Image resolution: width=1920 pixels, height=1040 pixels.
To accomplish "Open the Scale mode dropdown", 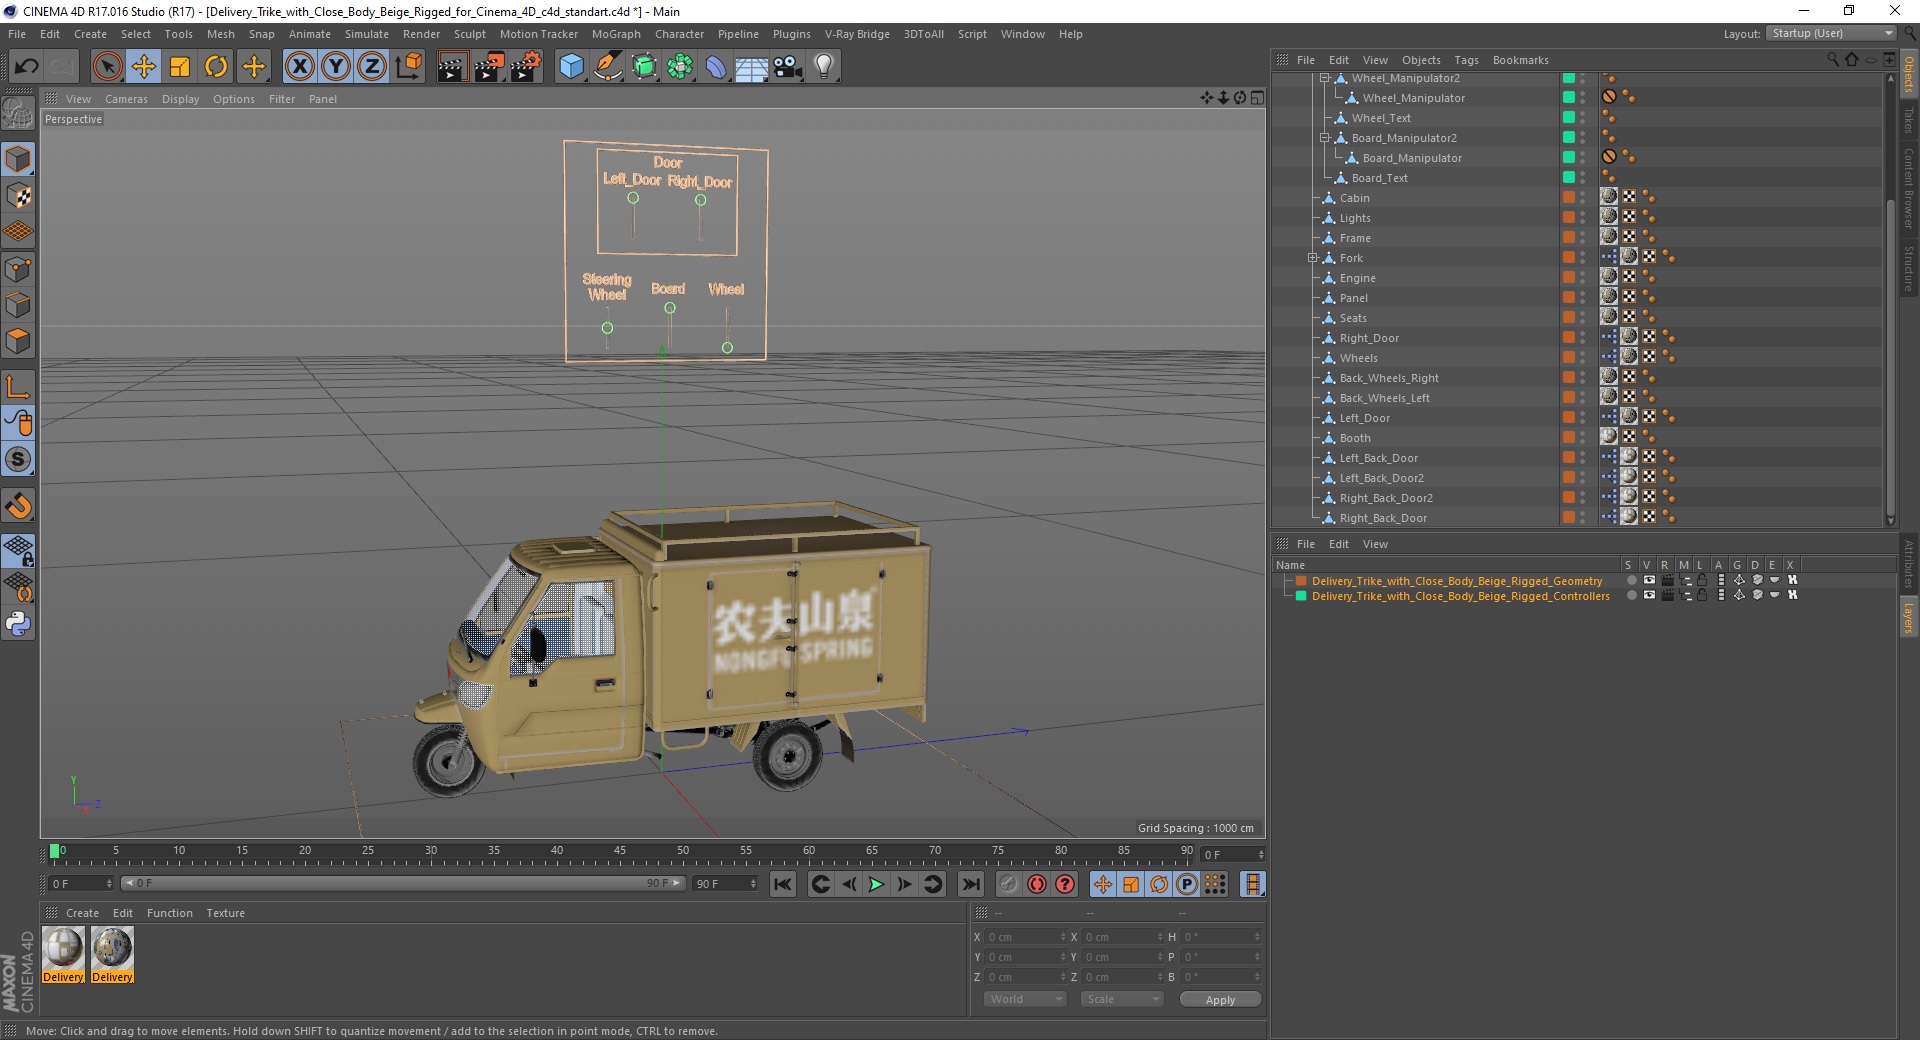I will tap(1121, 999).
